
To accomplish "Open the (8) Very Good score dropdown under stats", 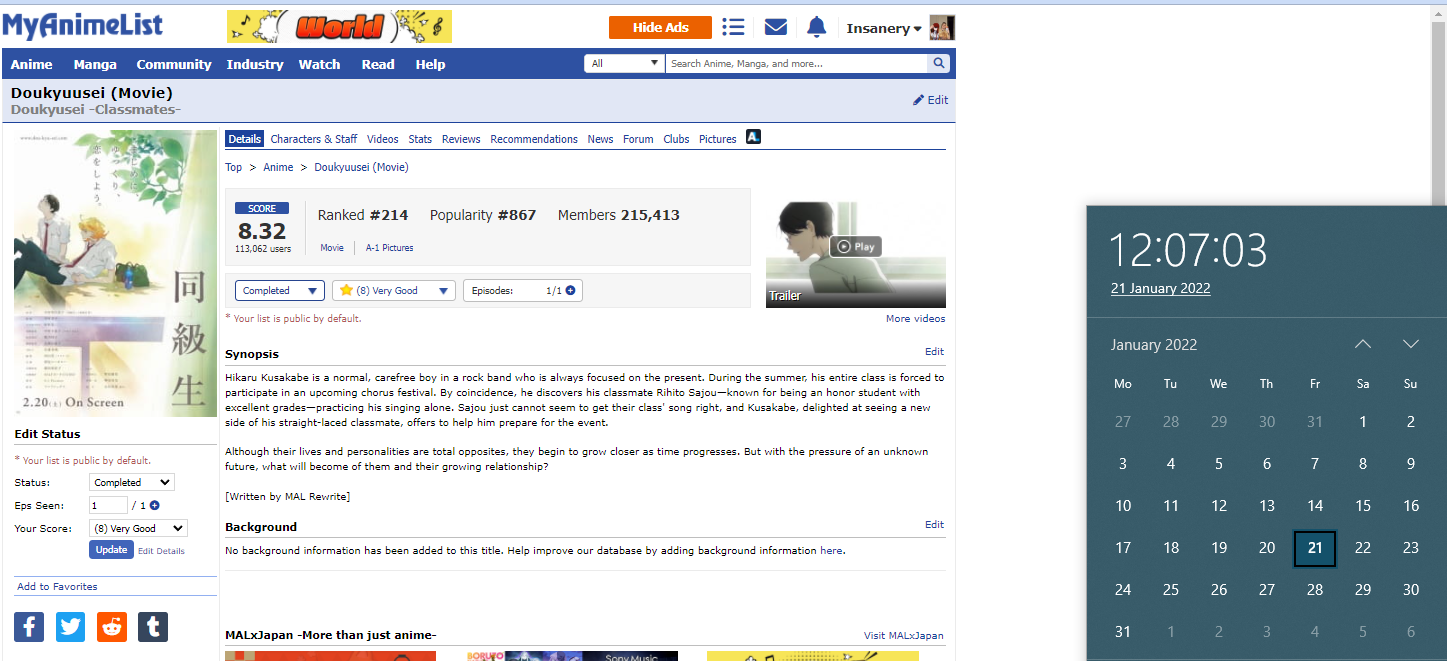I will click(394, 291).
